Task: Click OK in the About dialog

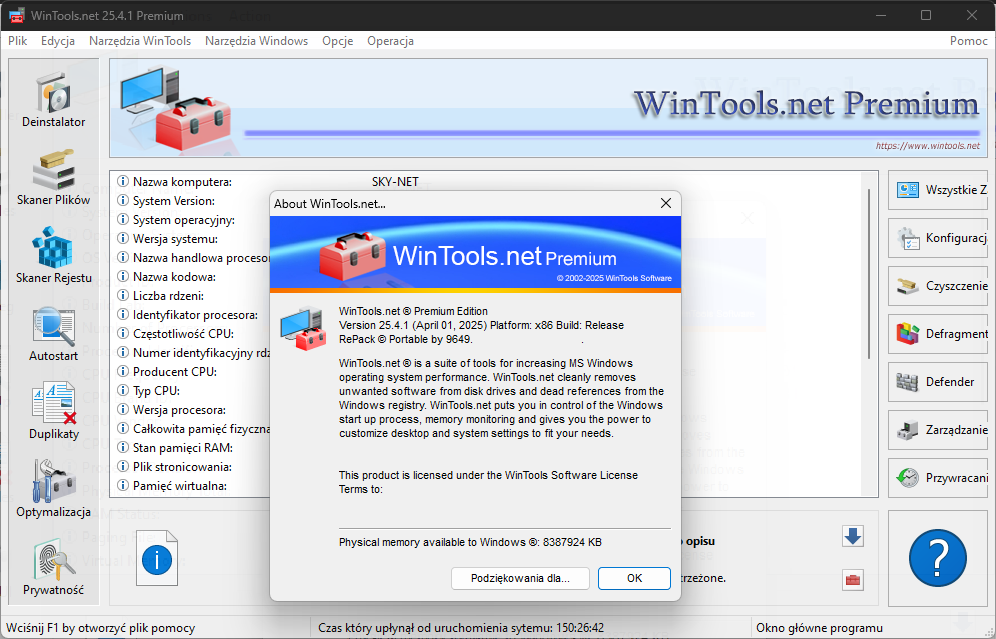Action: point(634,578)
